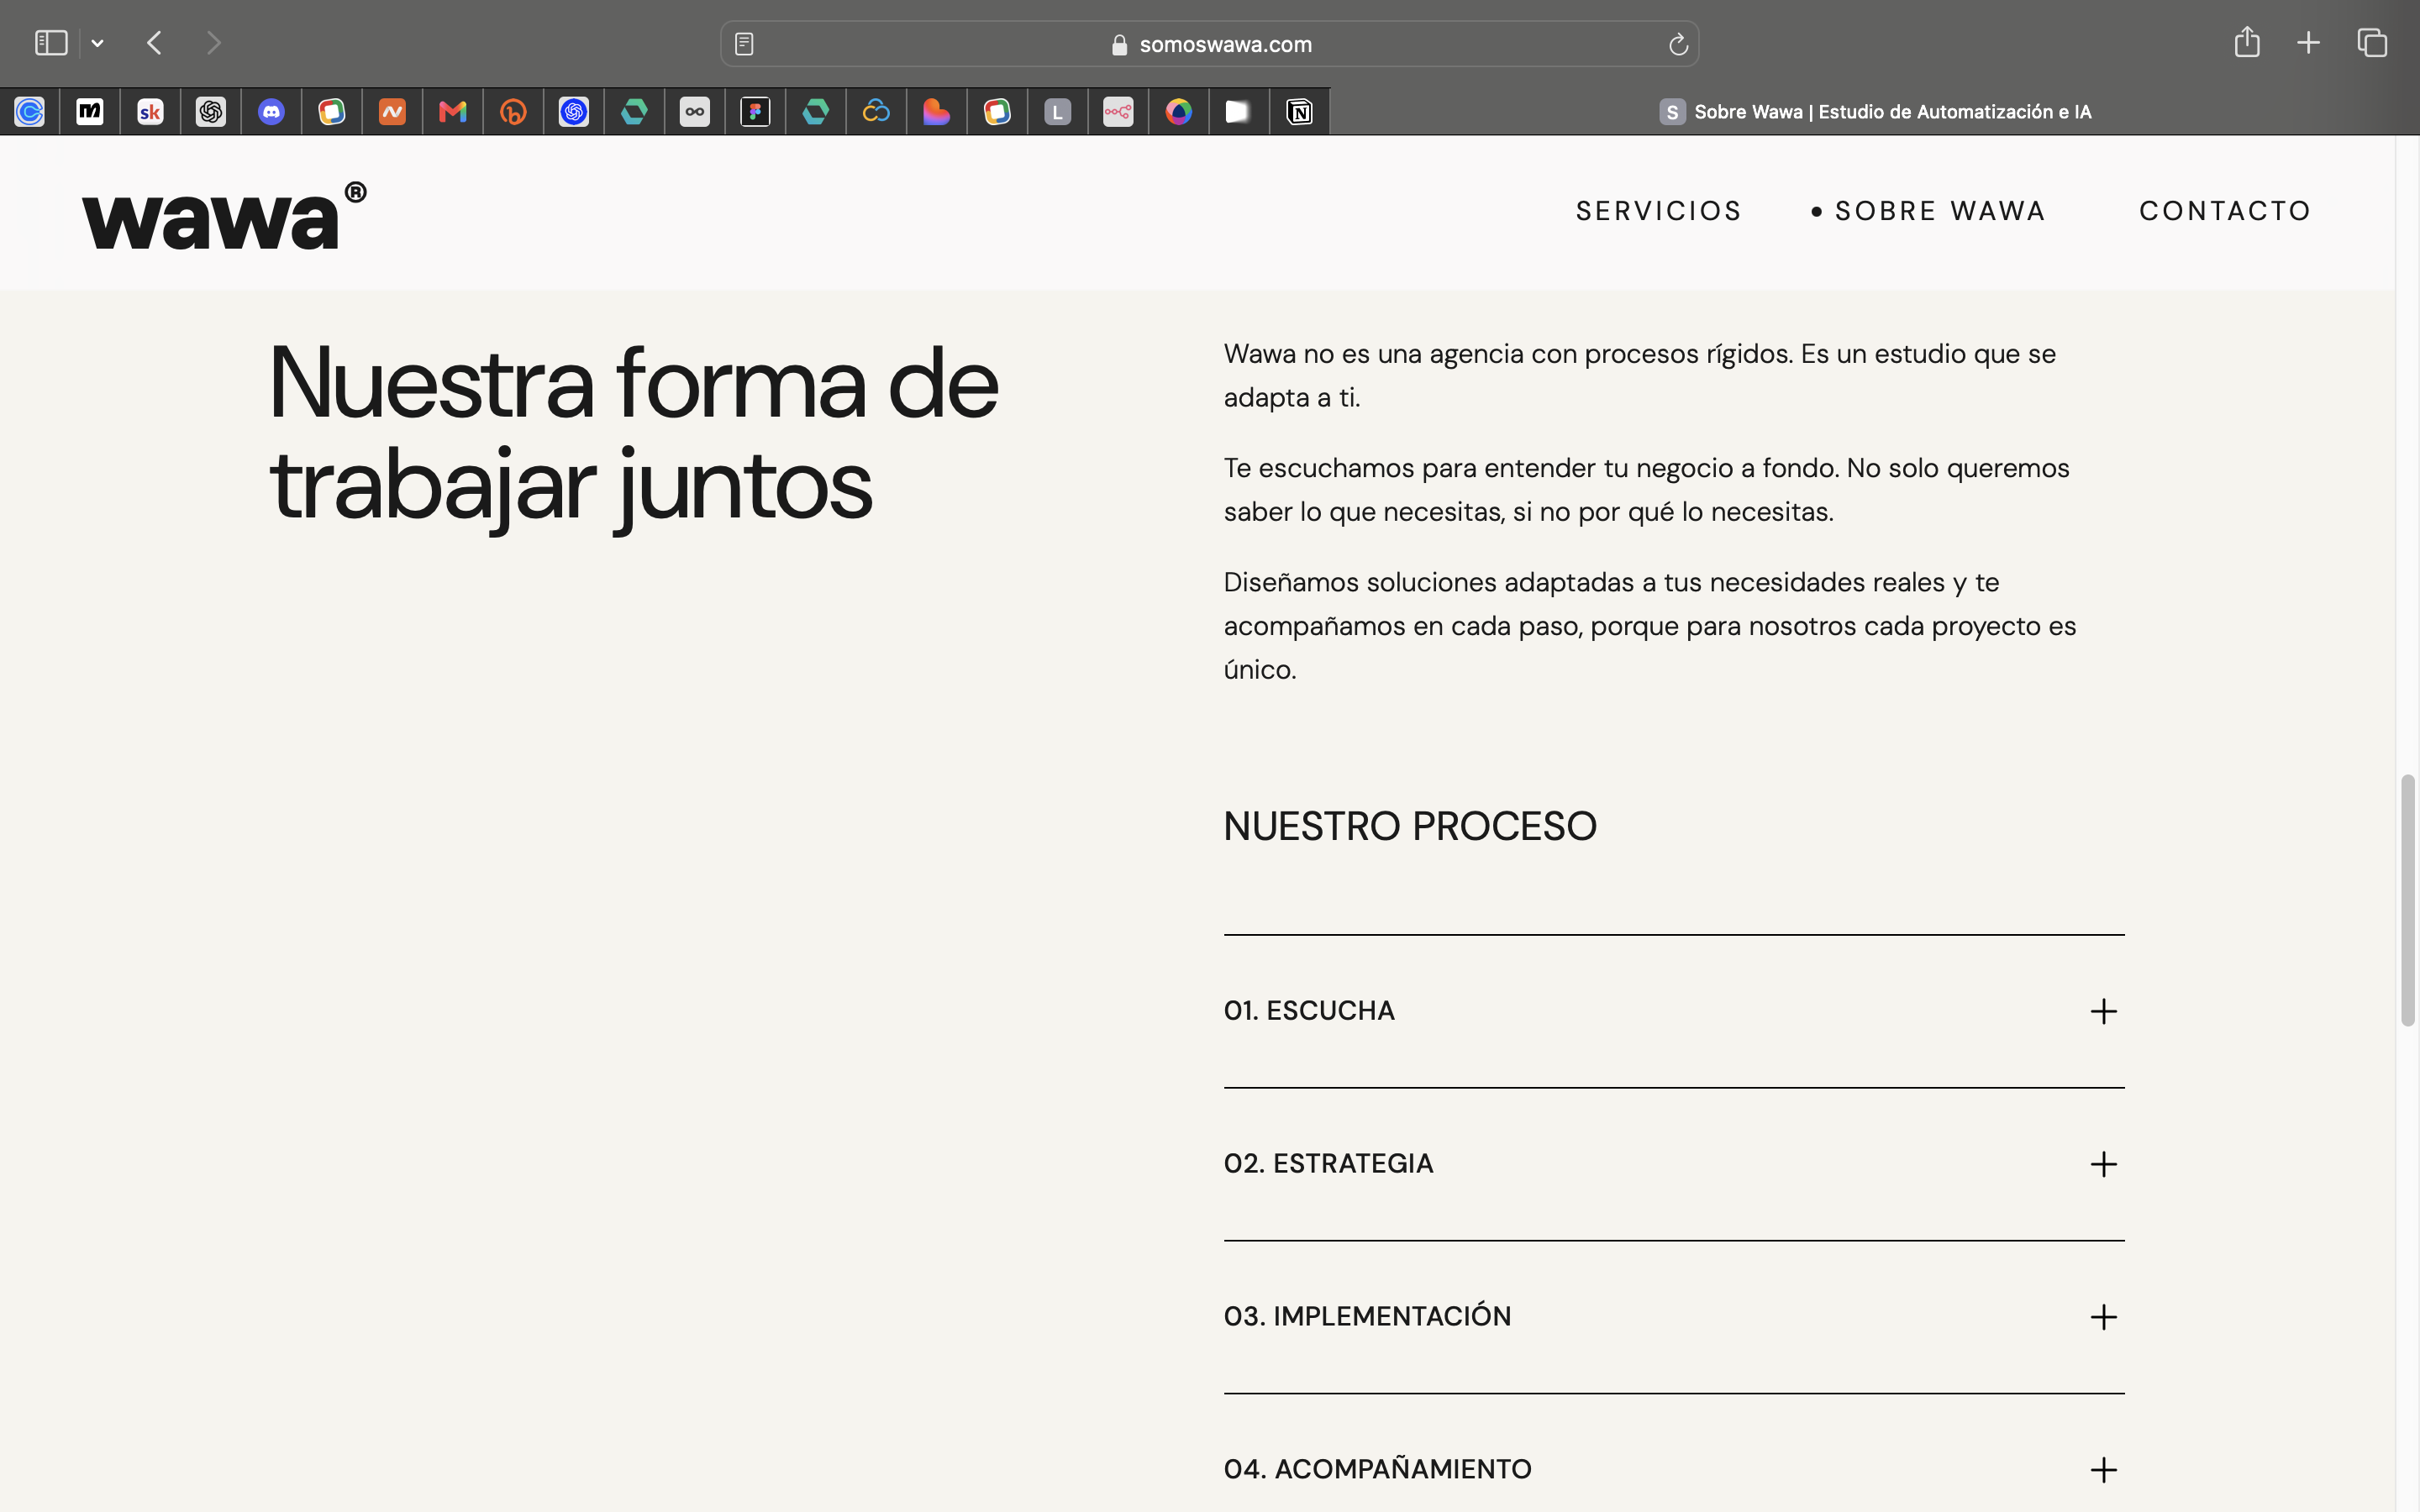
Task: Open the linked cloud icon pinned tab
Action: (x=877, y=111)
